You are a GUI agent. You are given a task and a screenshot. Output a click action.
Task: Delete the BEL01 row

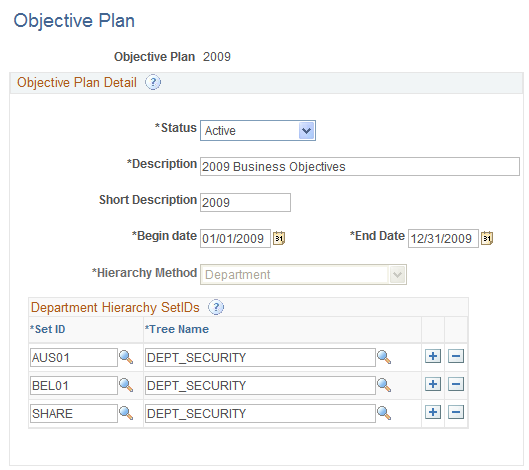coord(456,384)
